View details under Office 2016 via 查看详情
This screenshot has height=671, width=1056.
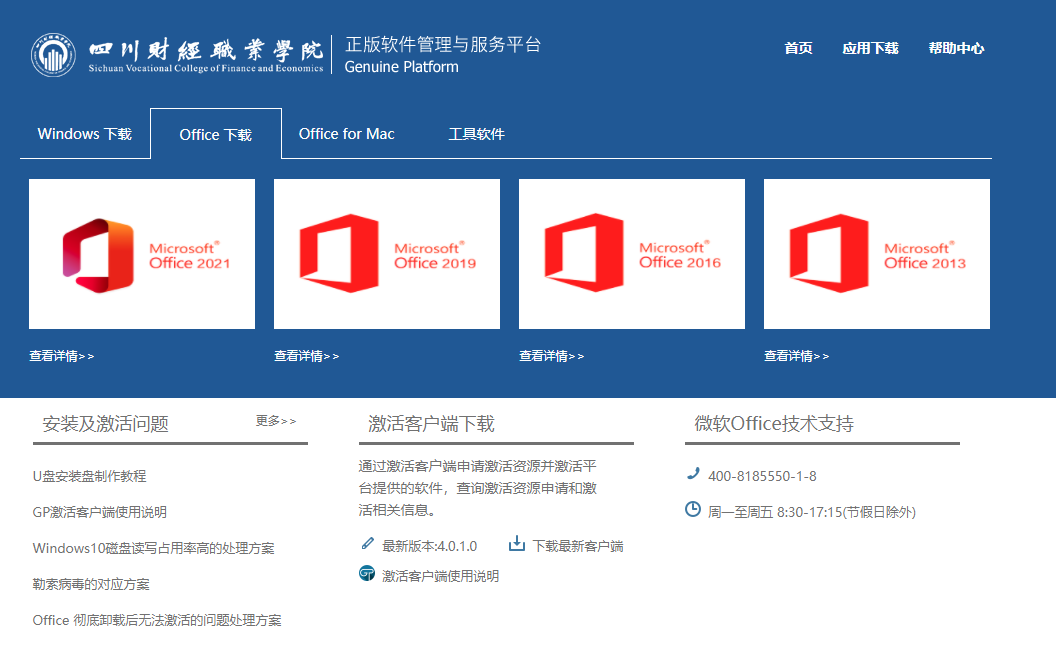pos(552,356)
